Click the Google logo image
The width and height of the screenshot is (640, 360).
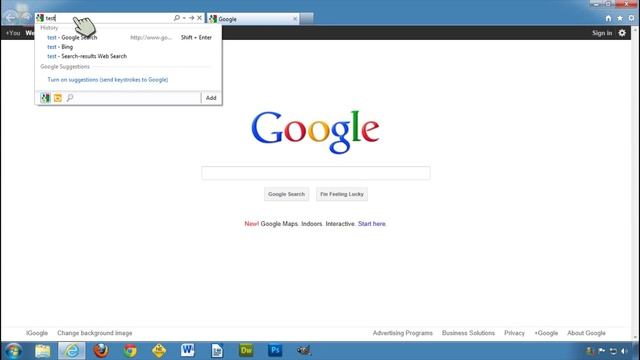(315, 132)
